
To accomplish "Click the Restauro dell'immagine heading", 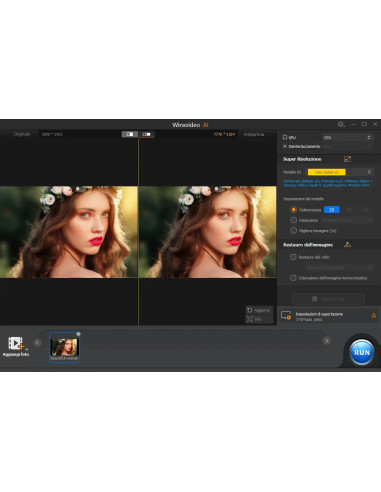I will point(308,245).
